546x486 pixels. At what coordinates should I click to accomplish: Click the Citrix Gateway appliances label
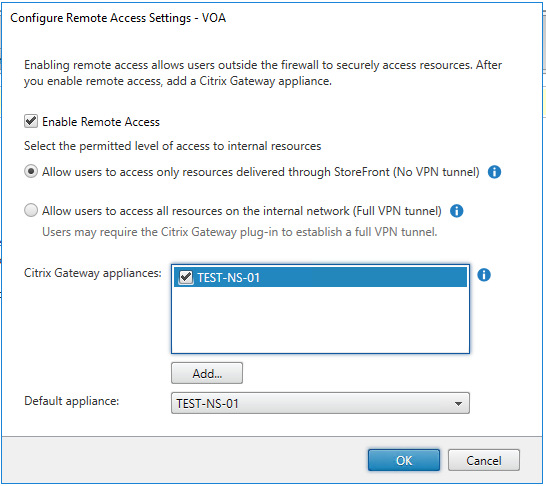(x=93, y=273)
